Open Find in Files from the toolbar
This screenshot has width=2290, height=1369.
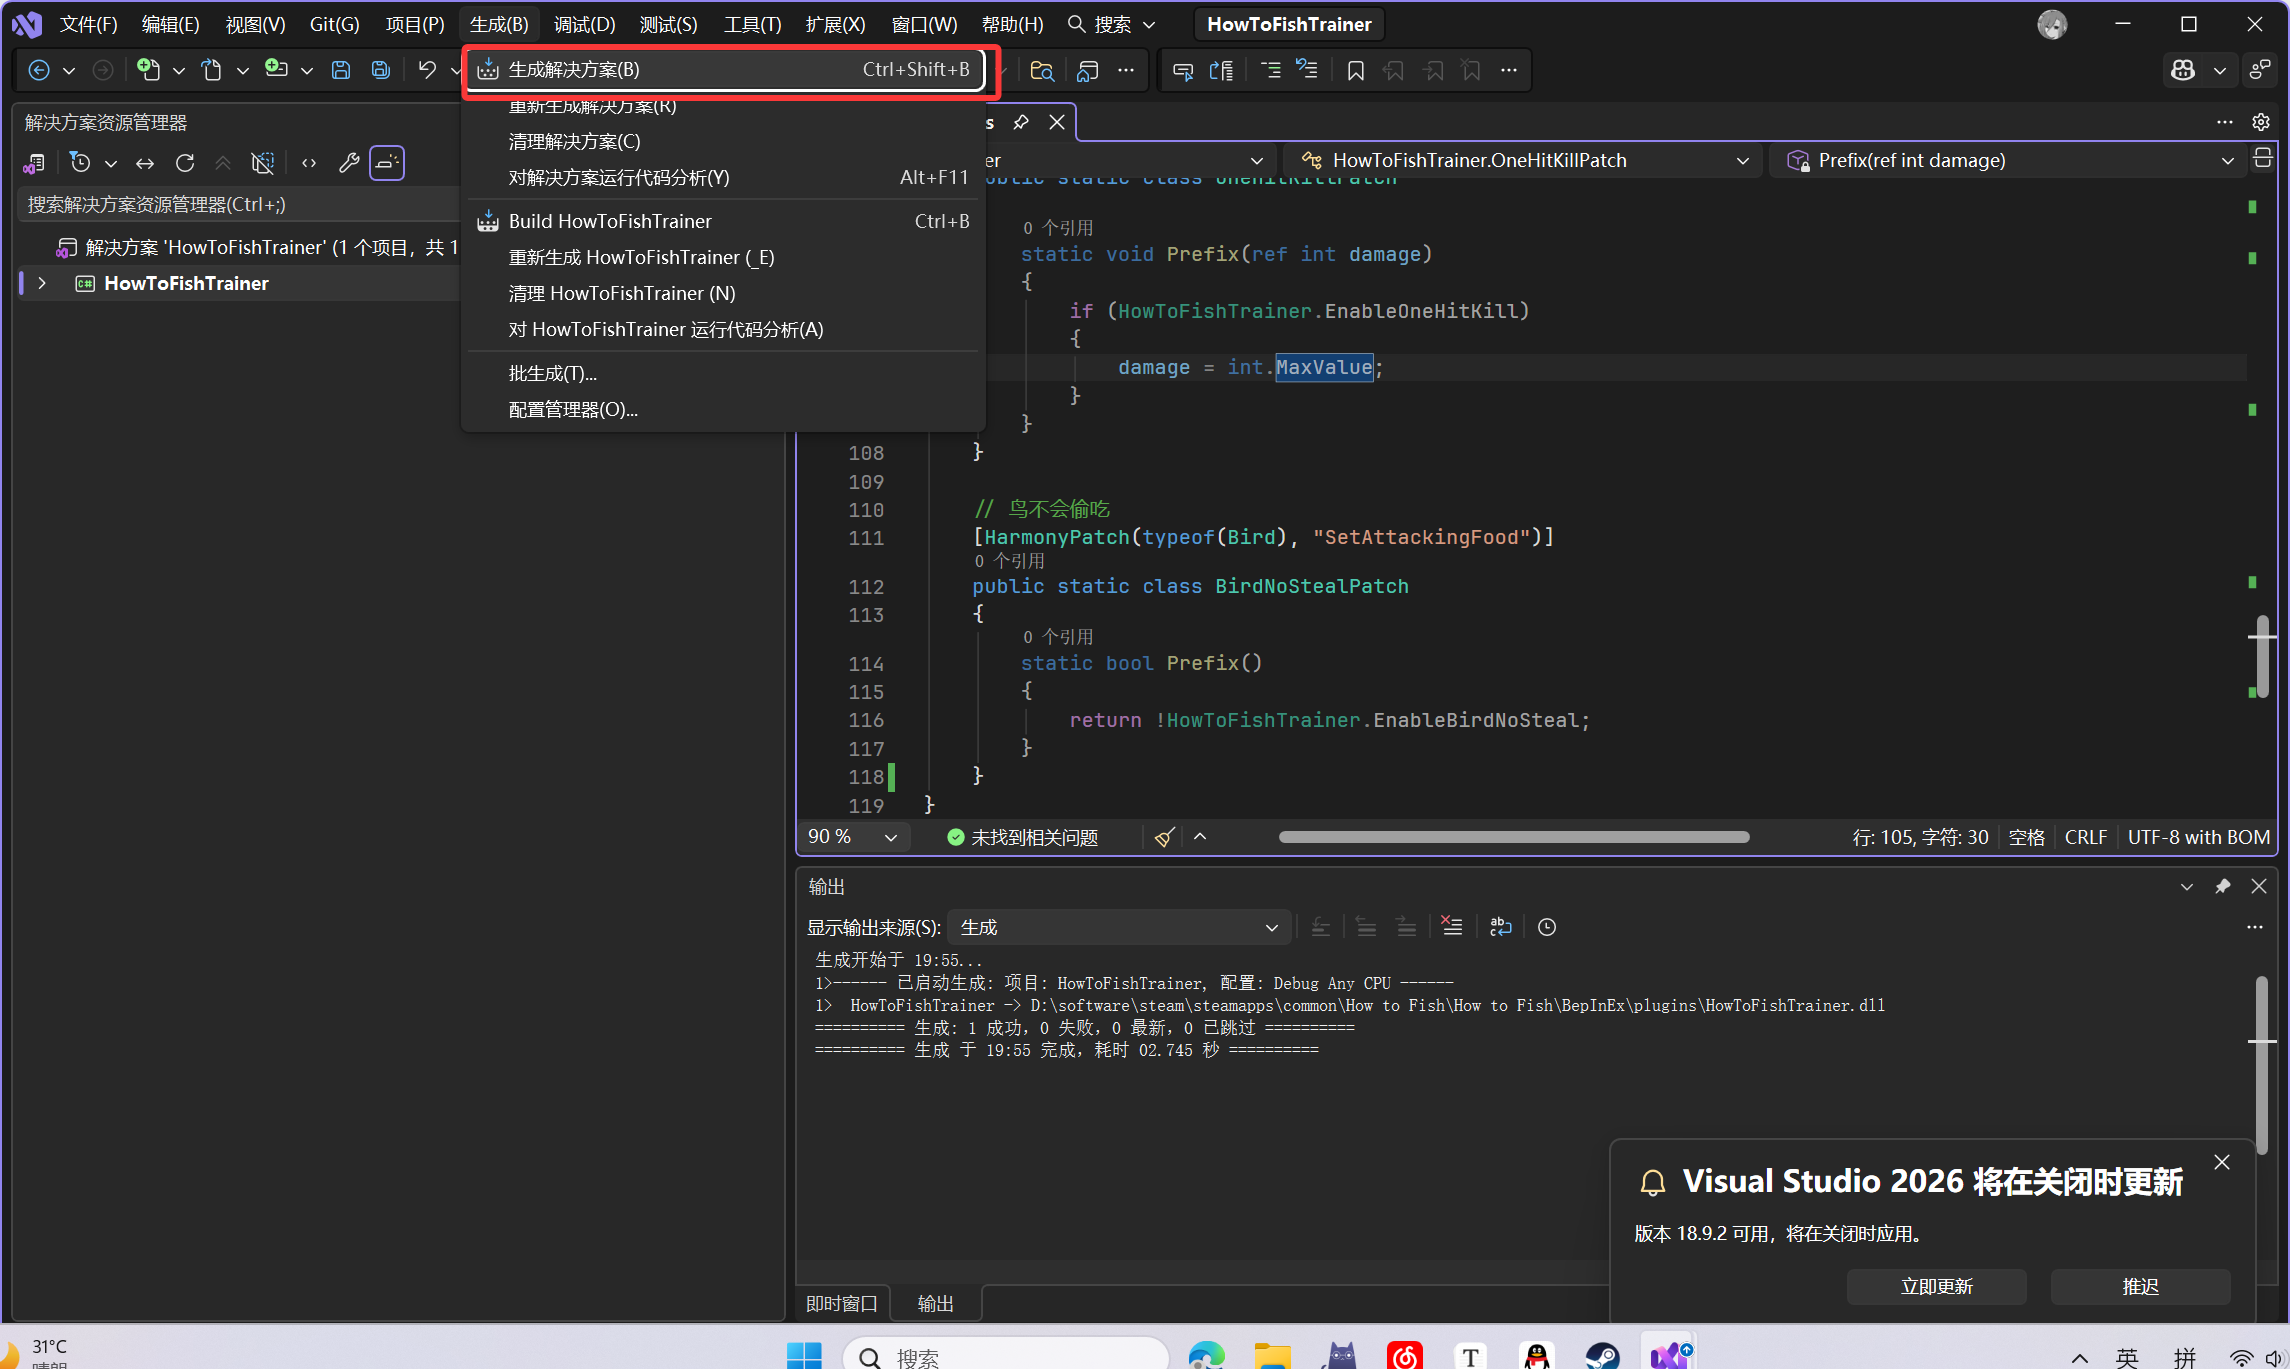[x=1042, y=70]
